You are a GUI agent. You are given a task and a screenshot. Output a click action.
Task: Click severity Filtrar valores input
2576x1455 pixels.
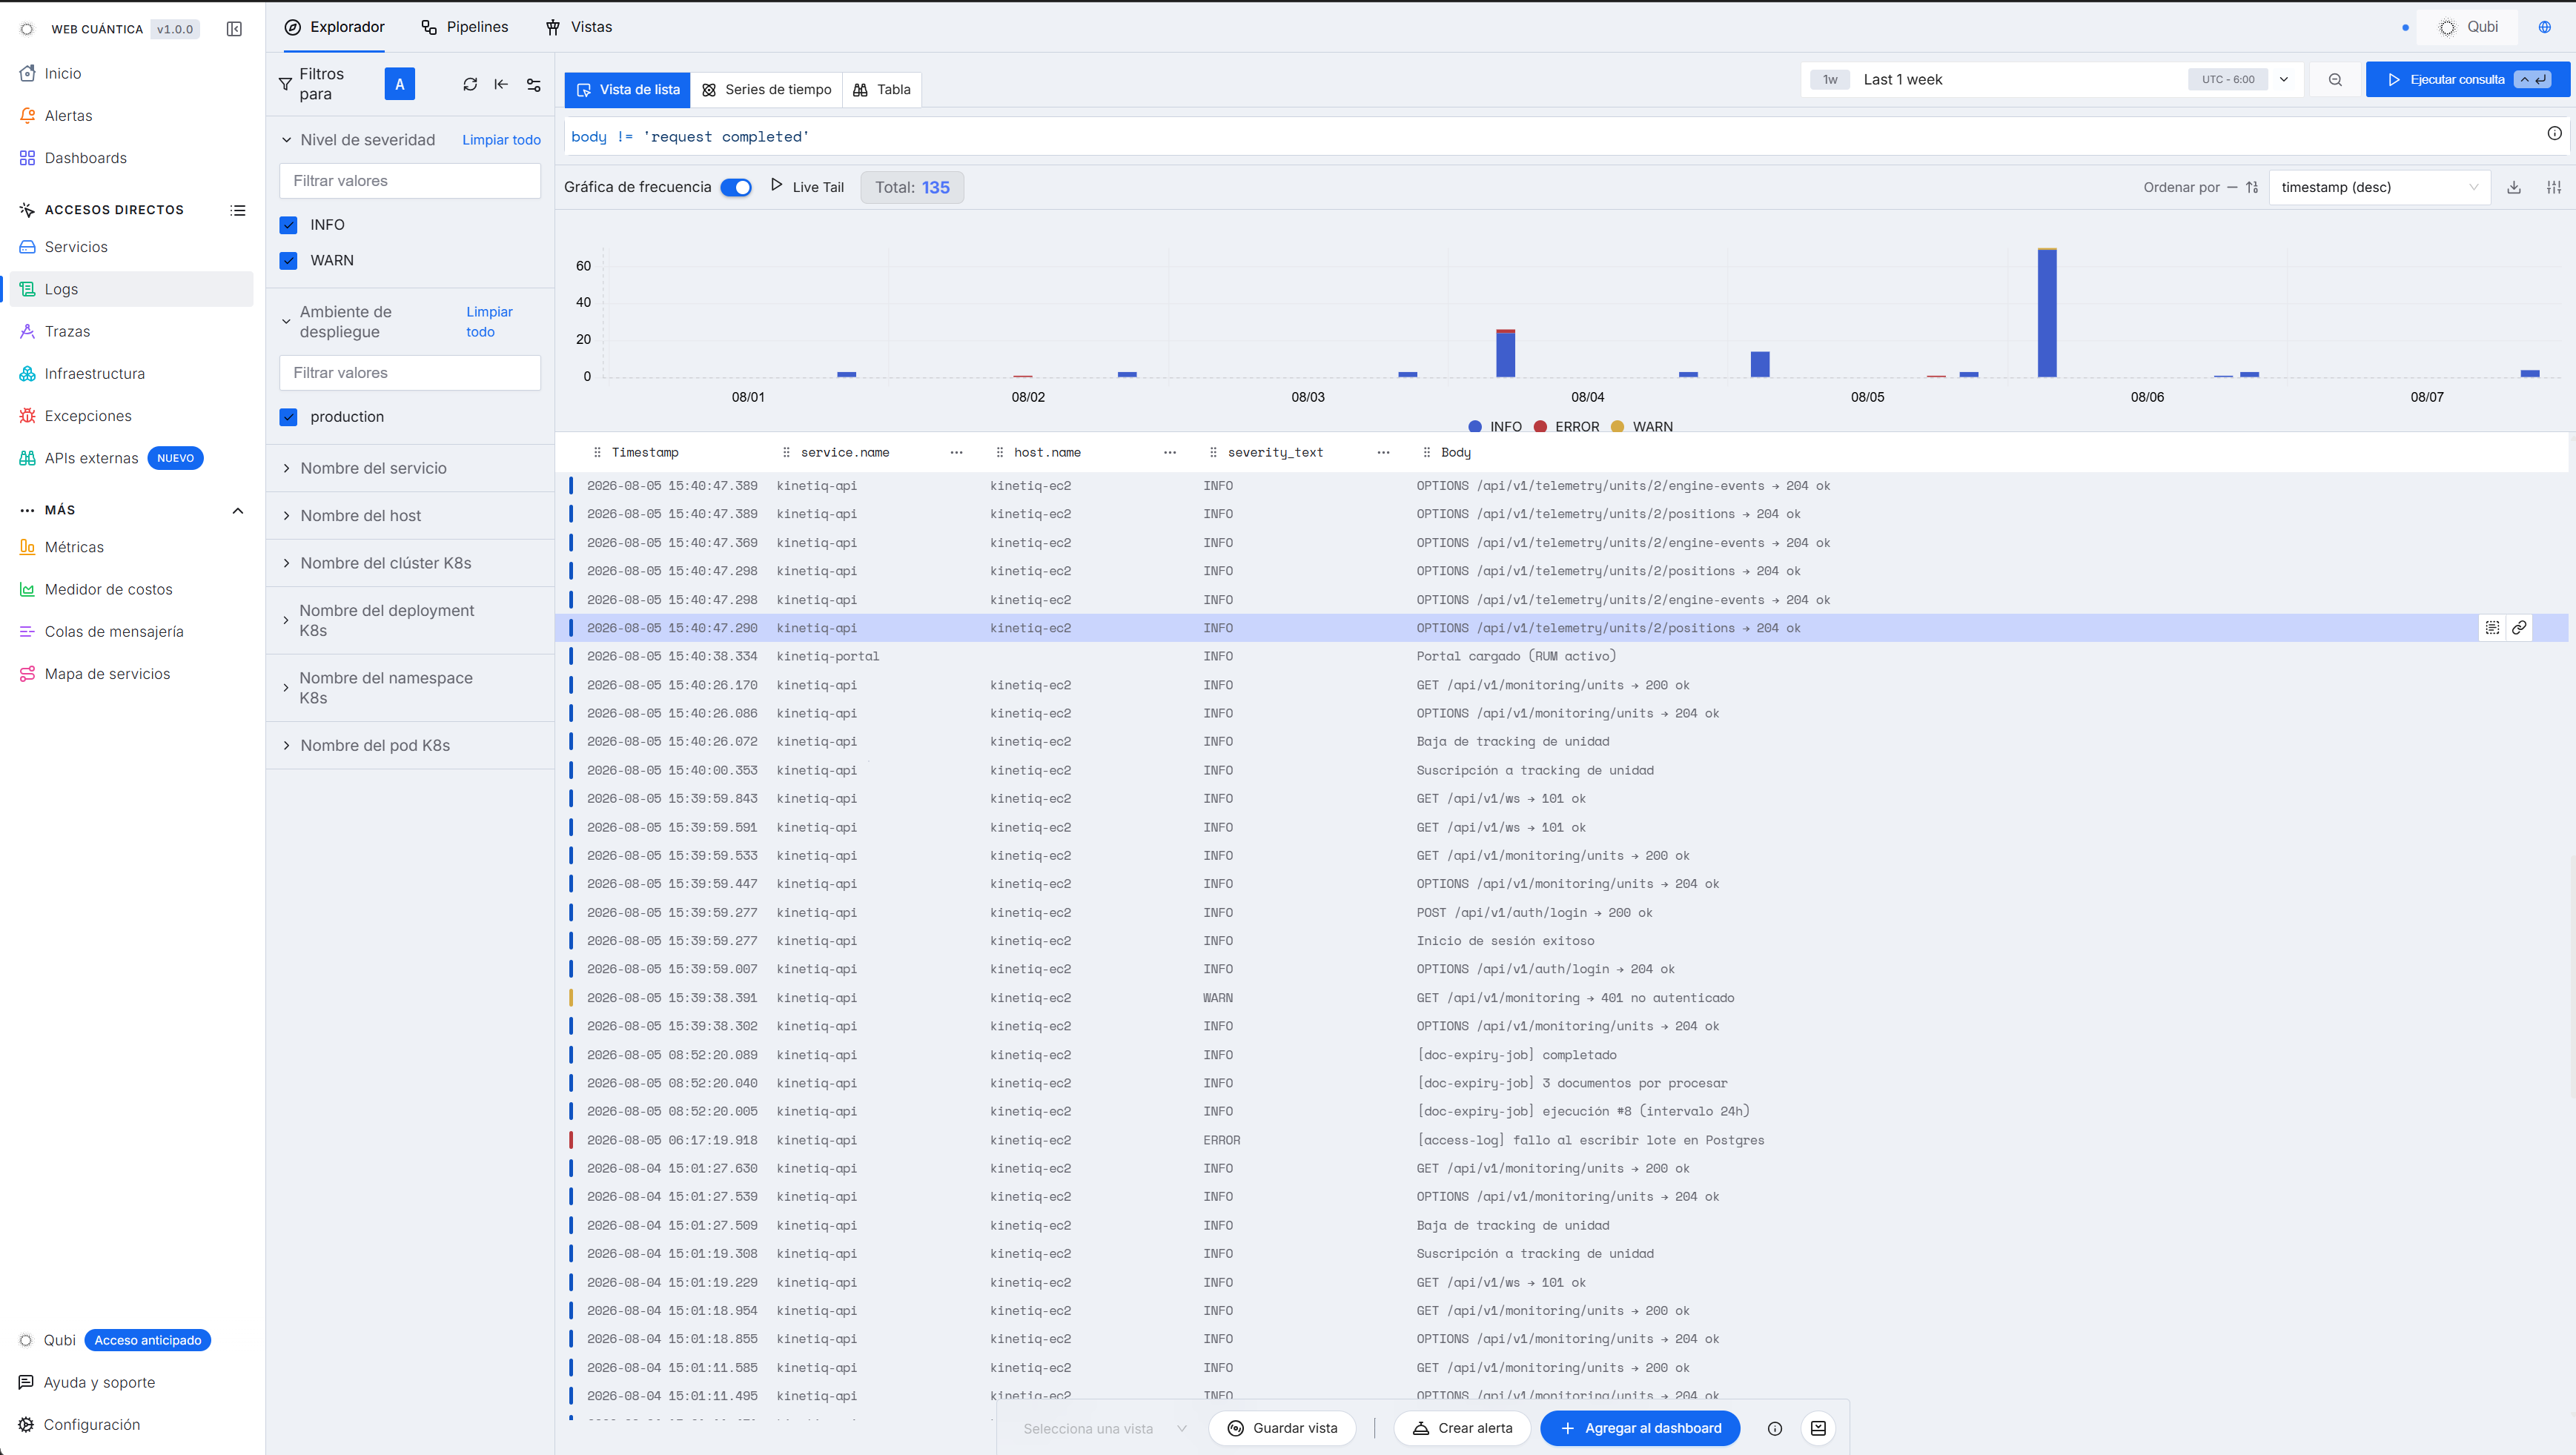click(x=410, y=181)
